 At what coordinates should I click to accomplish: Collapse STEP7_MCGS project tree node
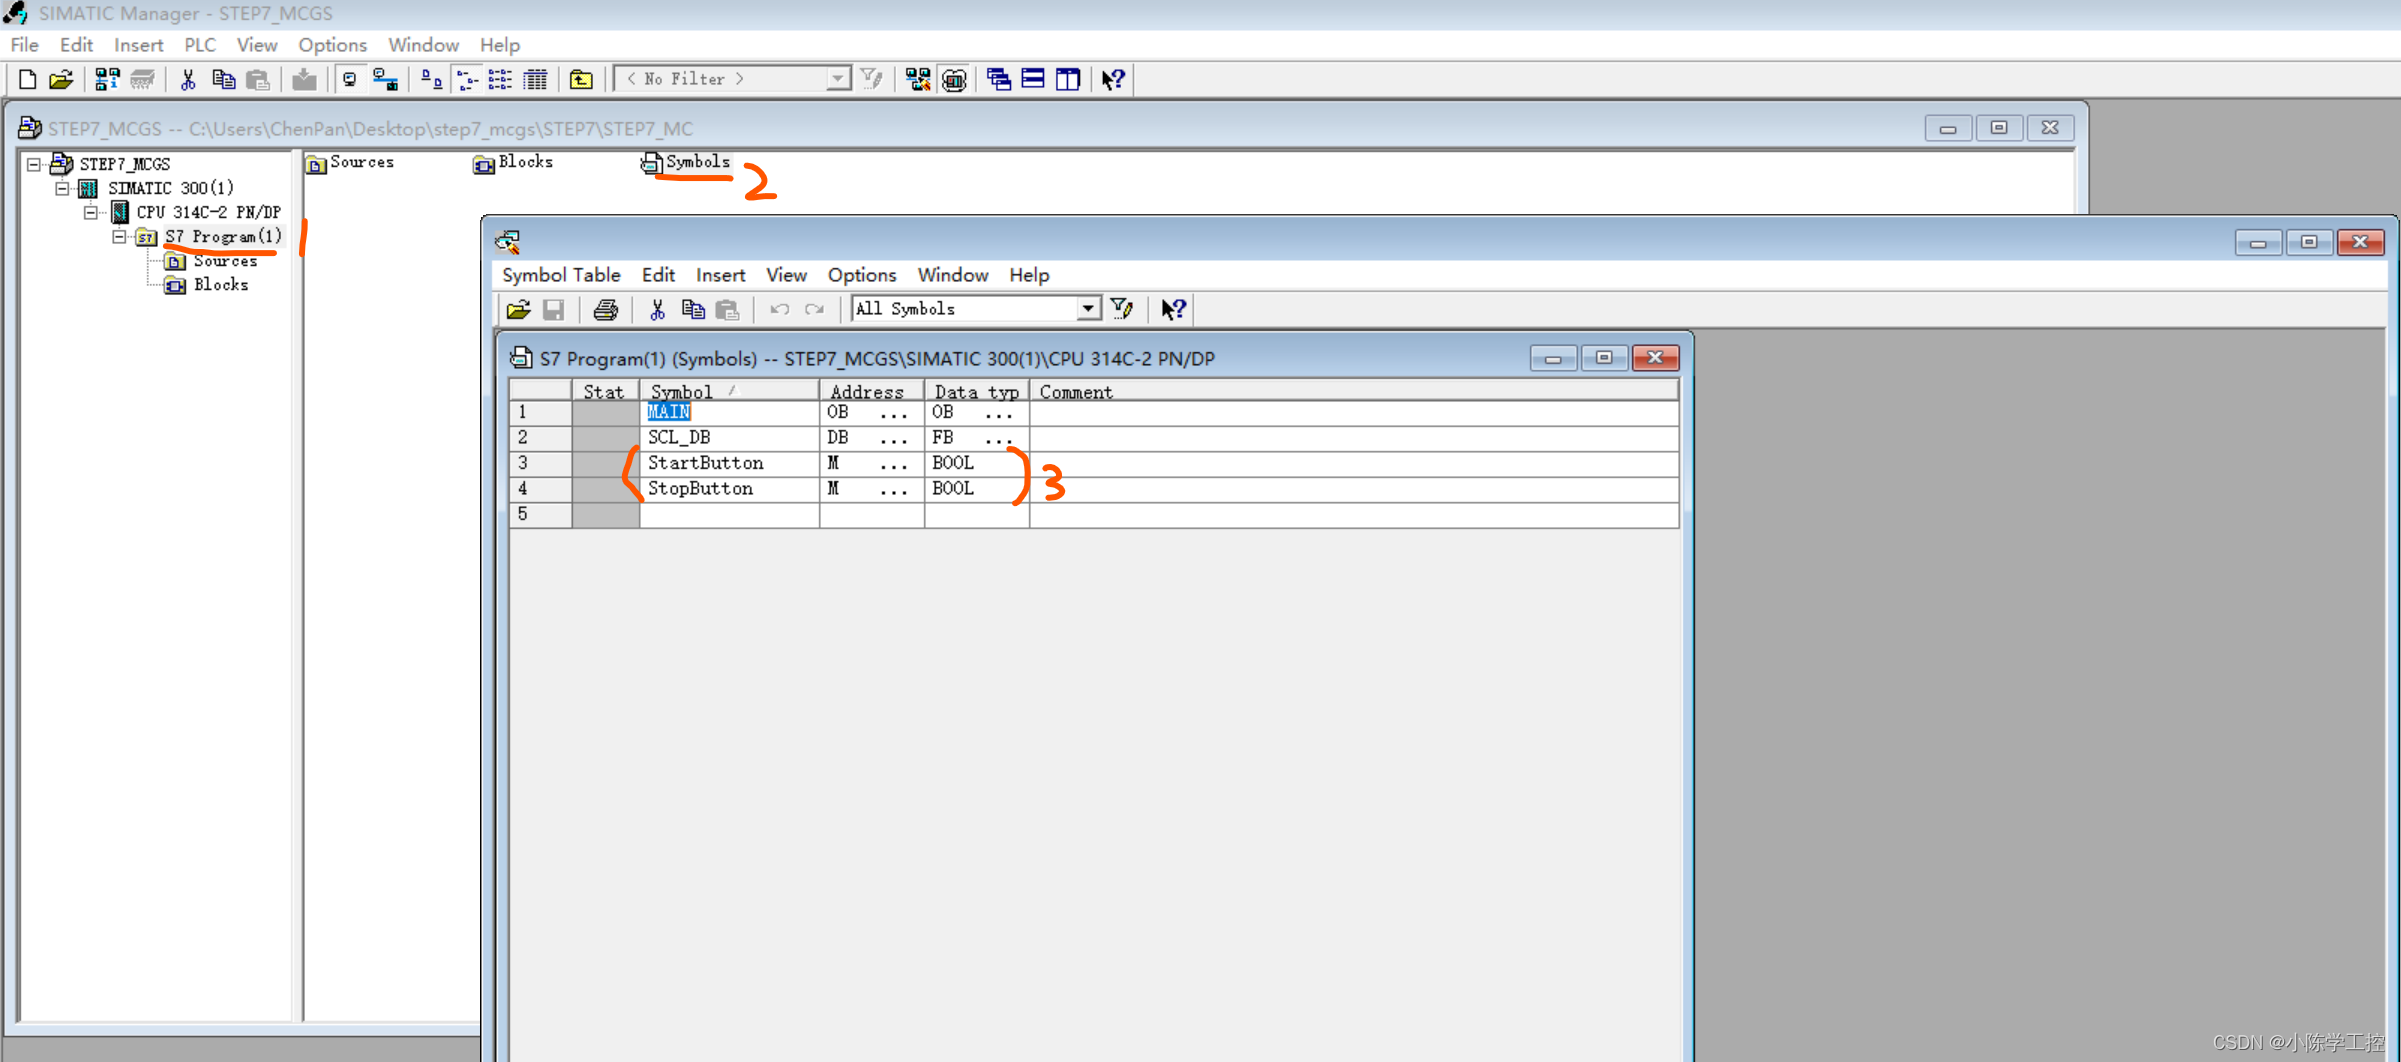coord(34,163)
